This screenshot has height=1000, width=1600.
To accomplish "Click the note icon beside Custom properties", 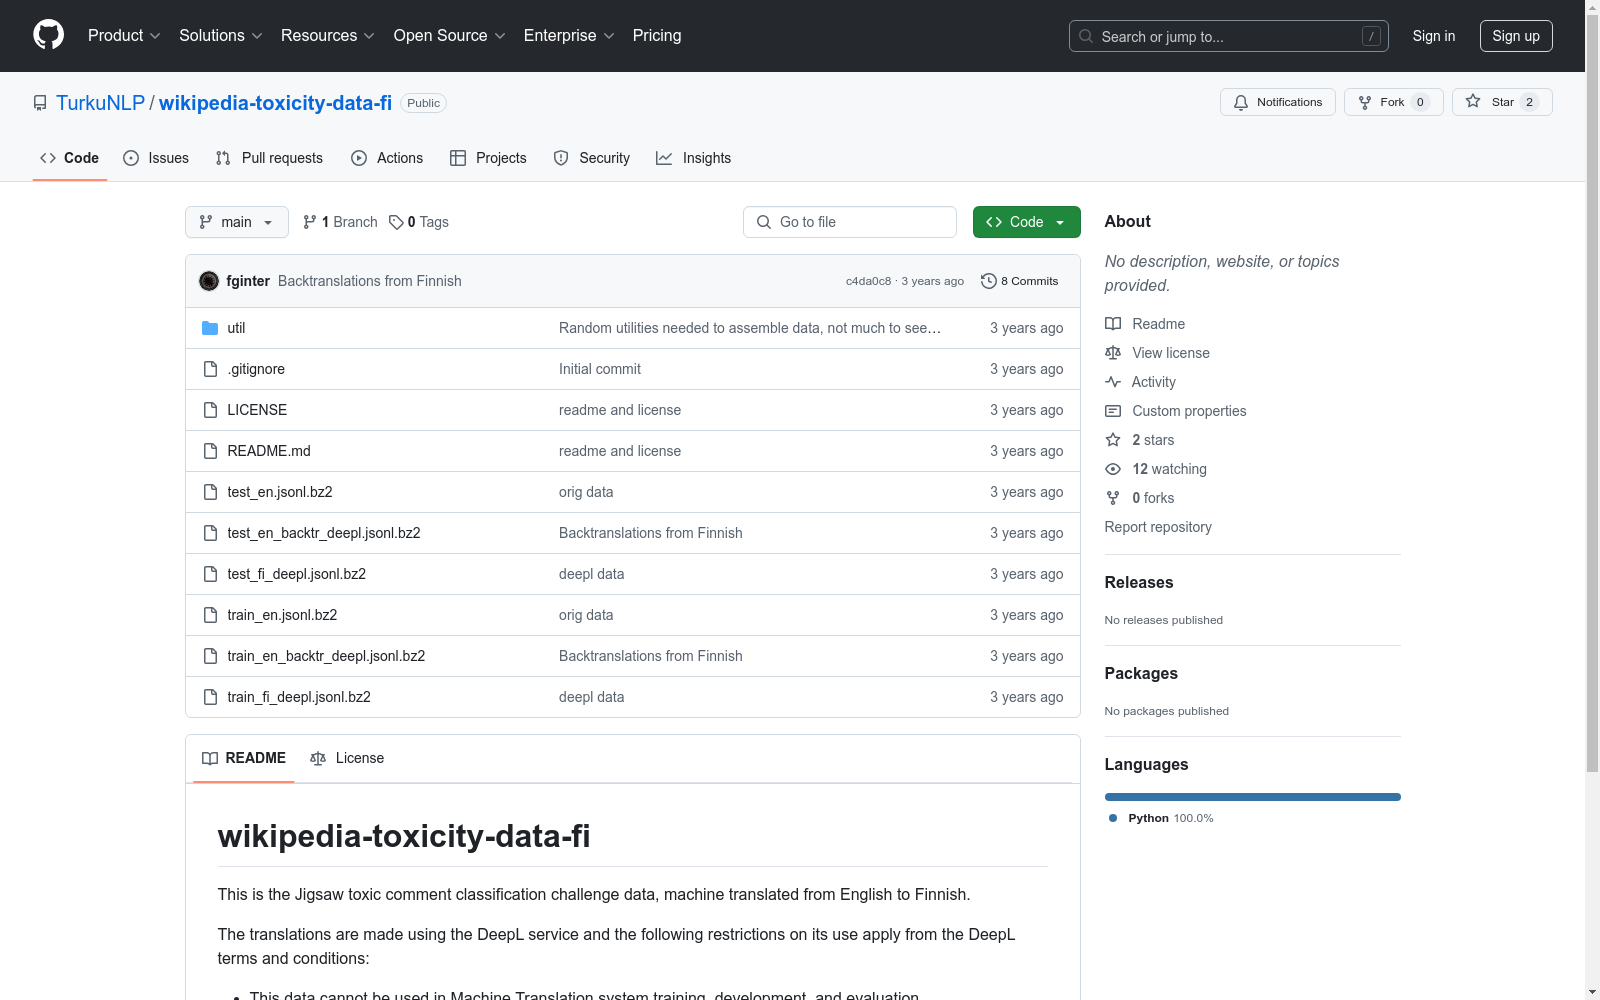I will [x=1113, y=411].
